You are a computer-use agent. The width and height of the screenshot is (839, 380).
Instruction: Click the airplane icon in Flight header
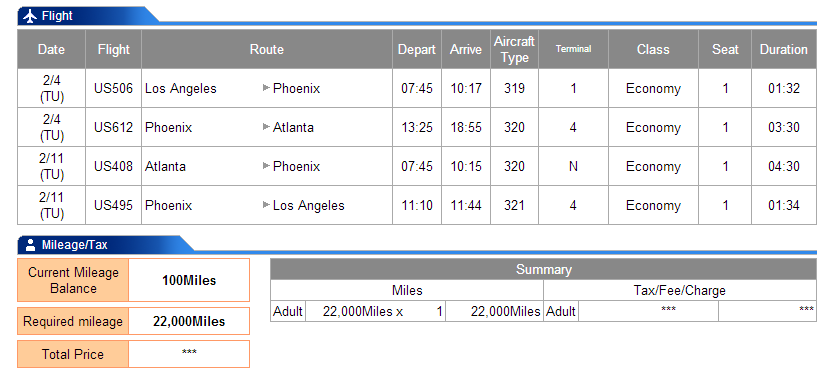click(x=30, y=16)
